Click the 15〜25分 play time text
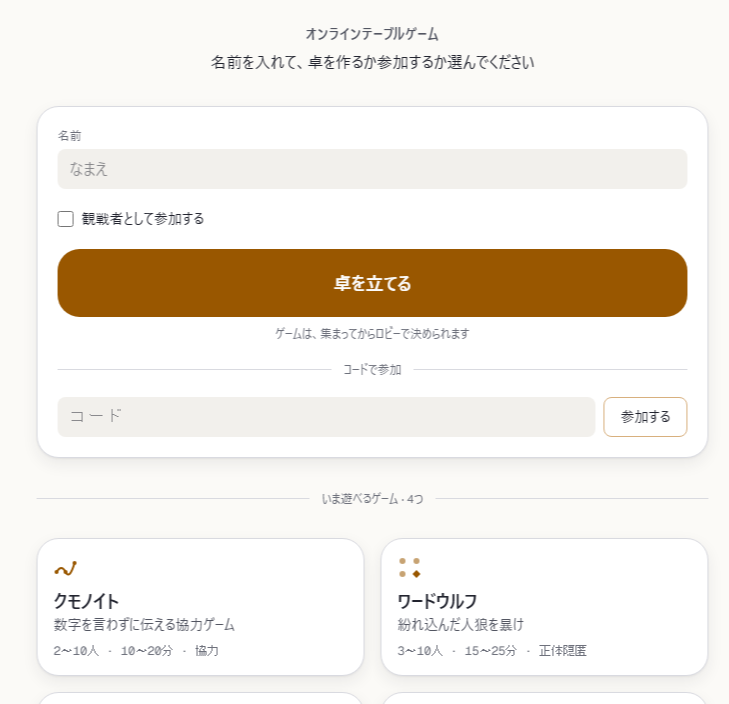Viewport: 729px width, 704px height. coord(490,651)
